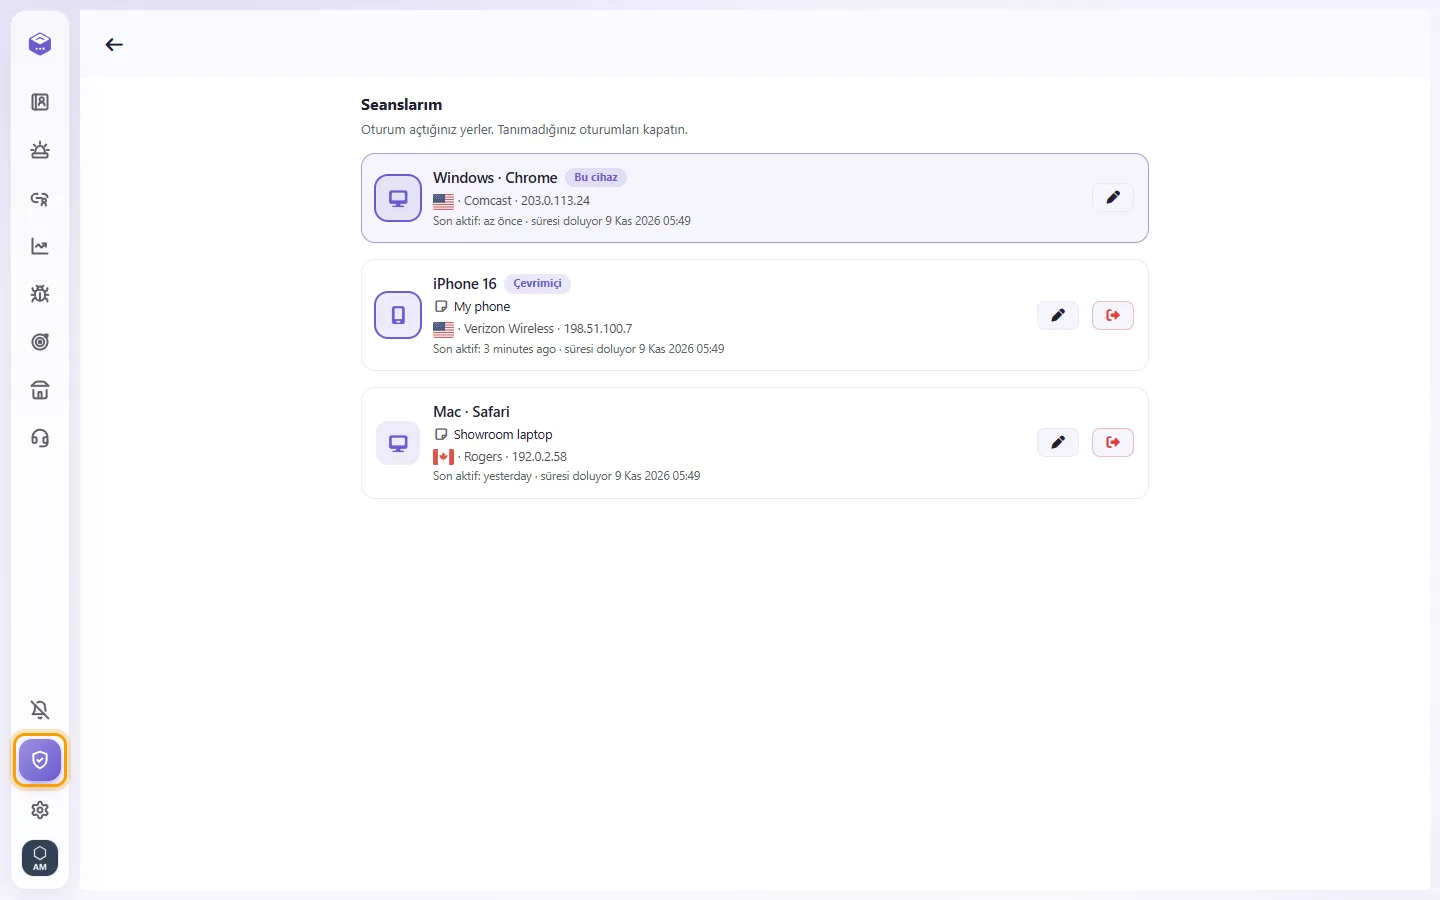Click the 'iPhone 16' session title

point(465,284)
